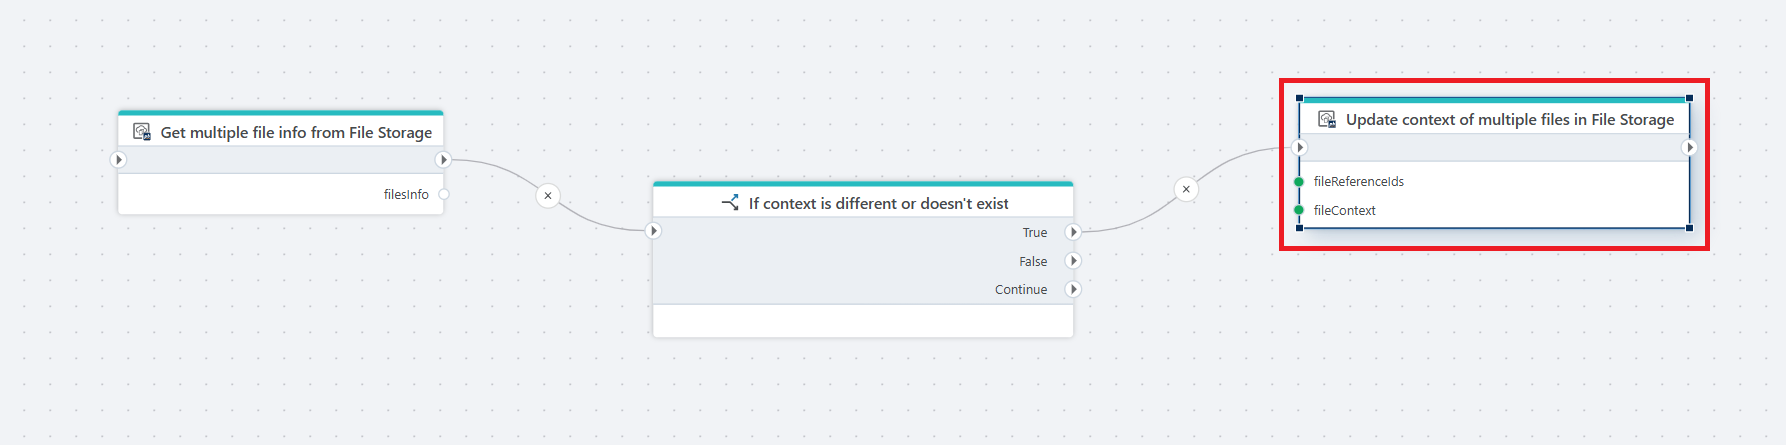This screenshot has height=445, width=1786.
Task: Select the filesInfo output port circle
Action: tap(444, 194)
